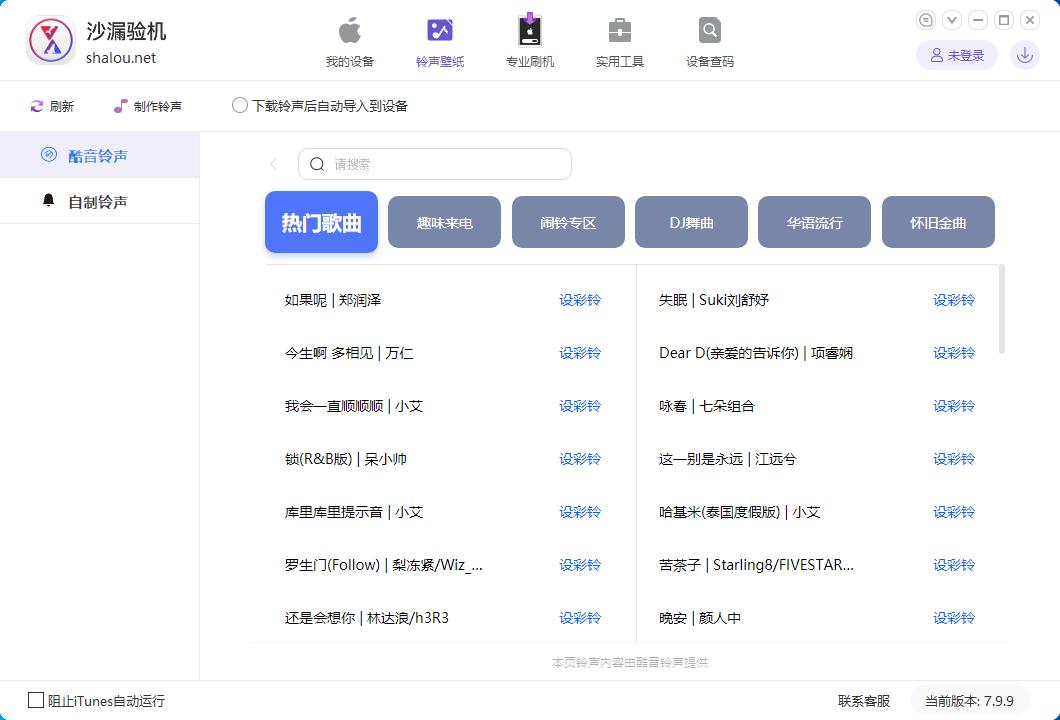This screenshot has width=1060, height=720.
Task: Open the 怀旧金曲 category
Action: point(938,222)
